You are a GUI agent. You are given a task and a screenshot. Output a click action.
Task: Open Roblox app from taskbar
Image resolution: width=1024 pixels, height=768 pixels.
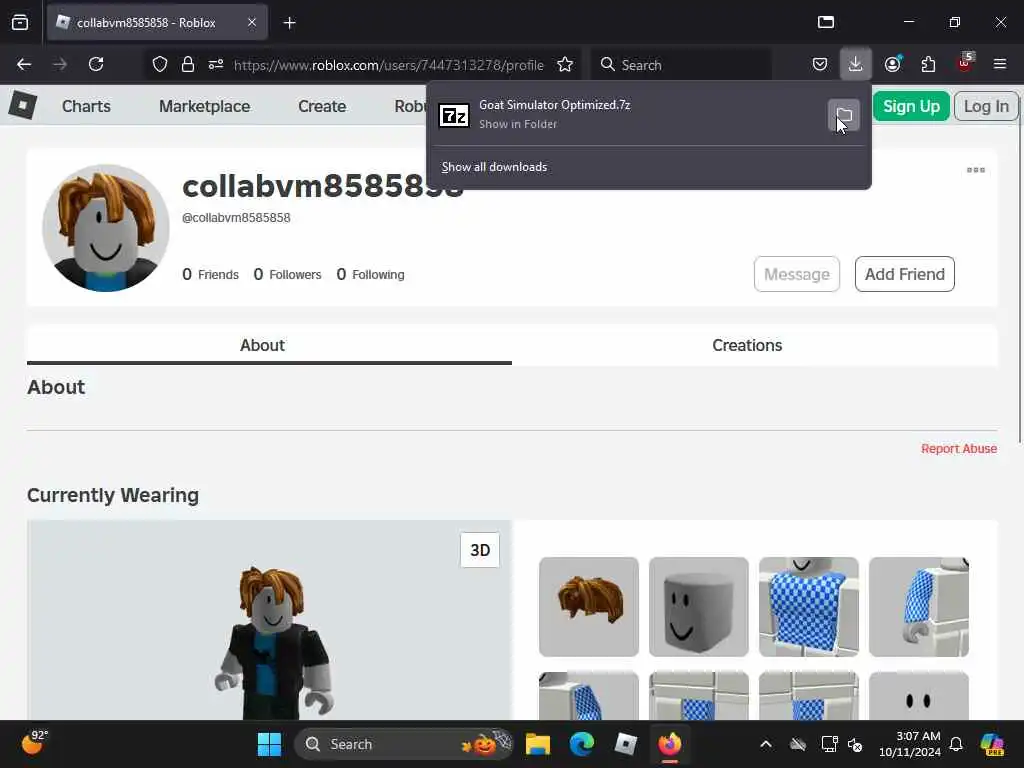(626, 744)
